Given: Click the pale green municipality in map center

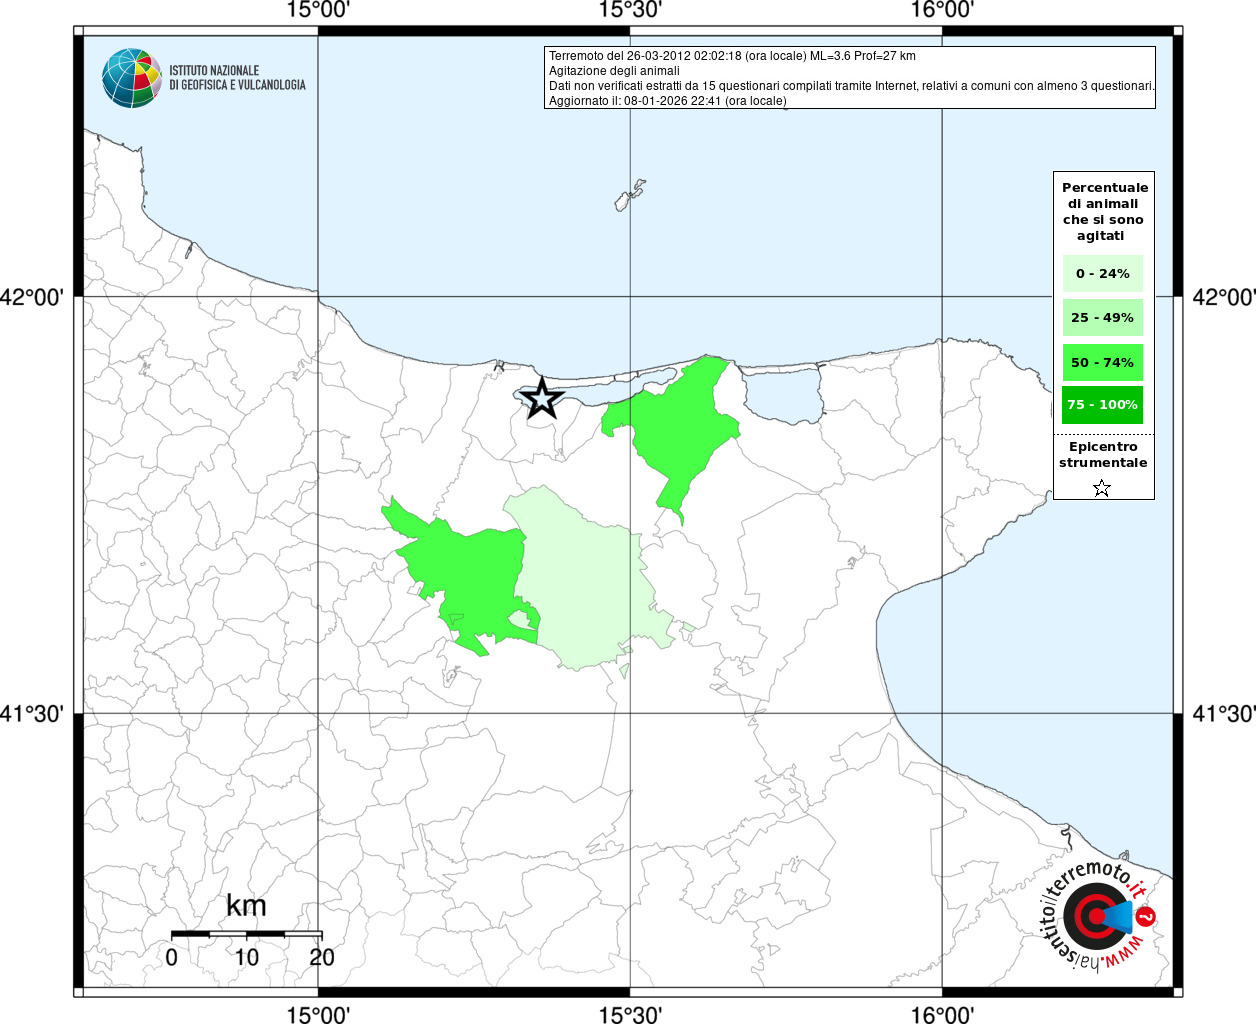Looking at the screenshot, I should 585,580.
